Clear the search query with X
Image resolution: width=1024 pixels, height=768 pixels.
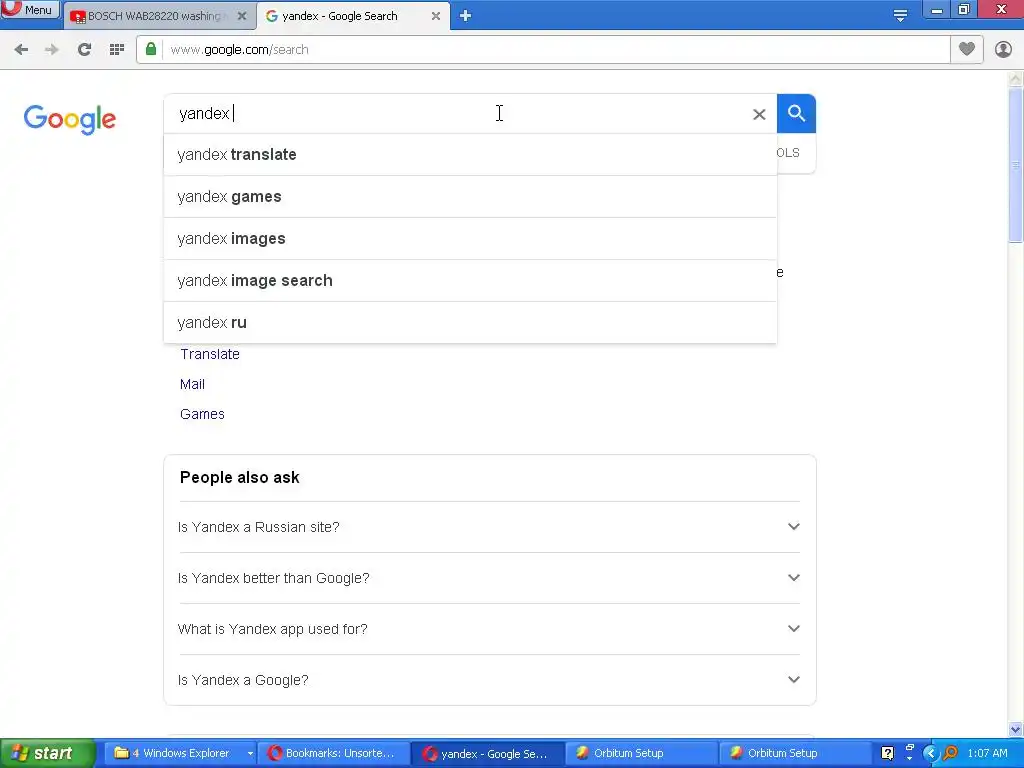(x=759, y=115)
